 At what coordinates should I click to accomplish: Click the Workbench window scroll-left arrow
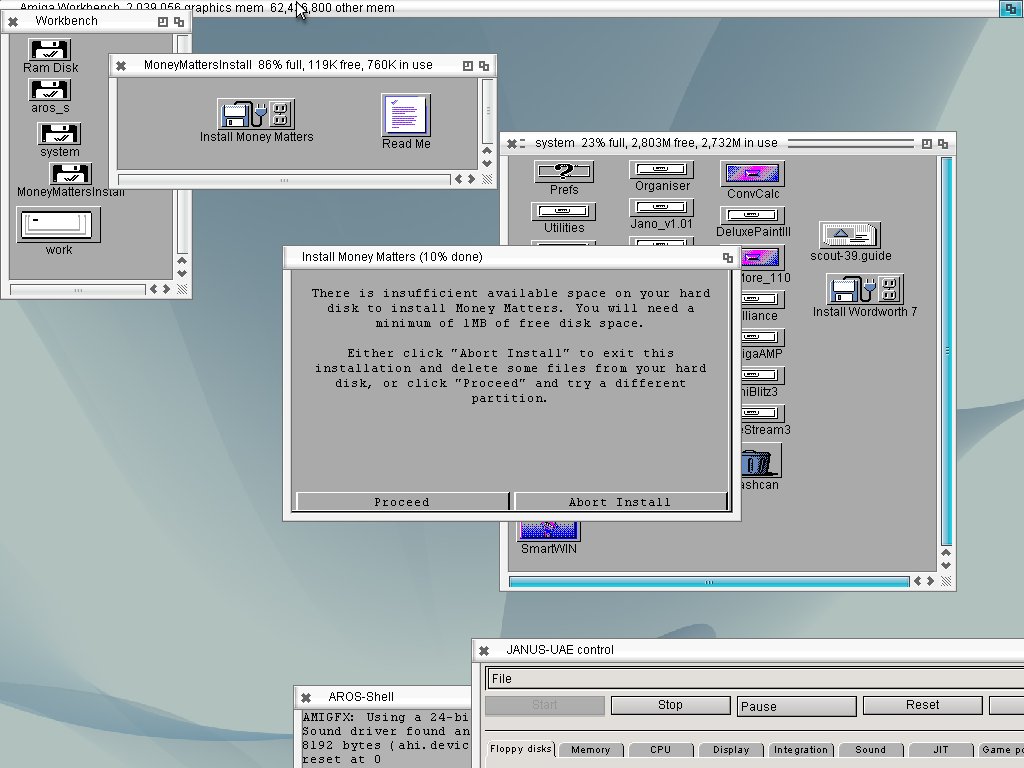click(x=153, y=289)
